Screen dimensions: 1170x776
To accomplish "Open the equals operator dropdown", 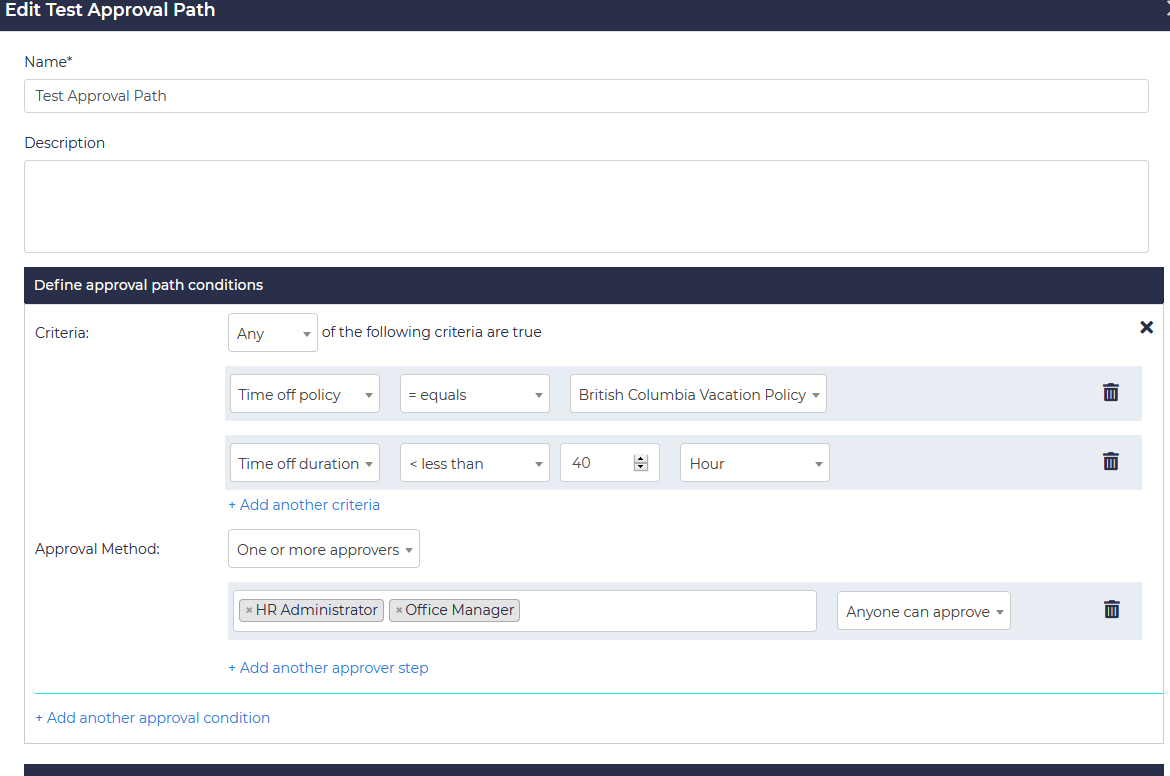I will [x=474, y=393].
